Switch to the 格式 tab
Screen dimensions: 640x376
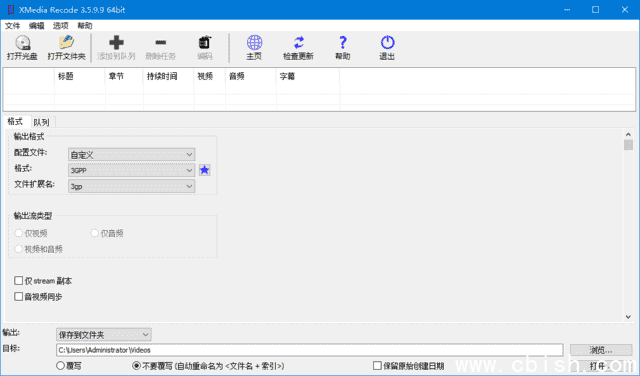15,122
